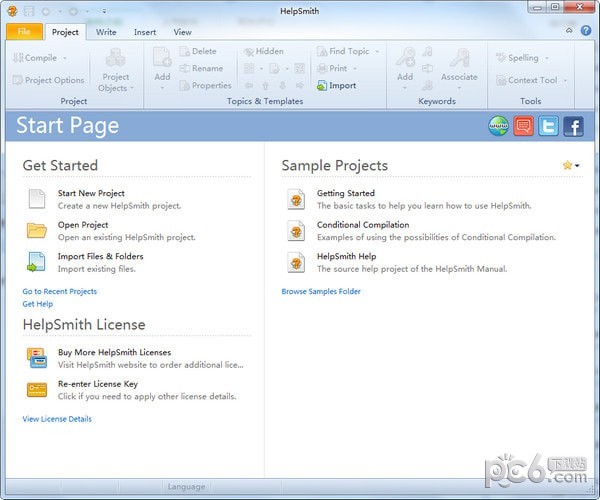
Task: Click the Associate keyword icon
Action: point(459,58)
